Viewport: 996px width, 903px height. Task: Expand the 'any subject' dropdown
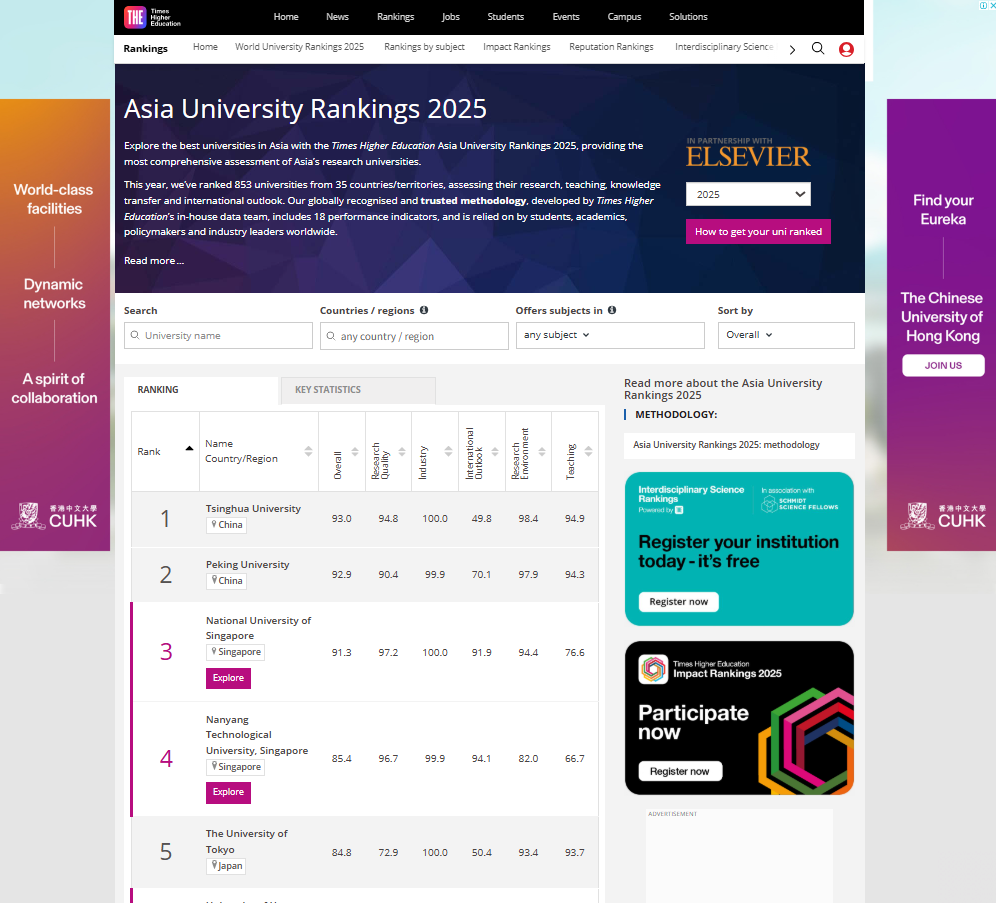tap(610, 335)
